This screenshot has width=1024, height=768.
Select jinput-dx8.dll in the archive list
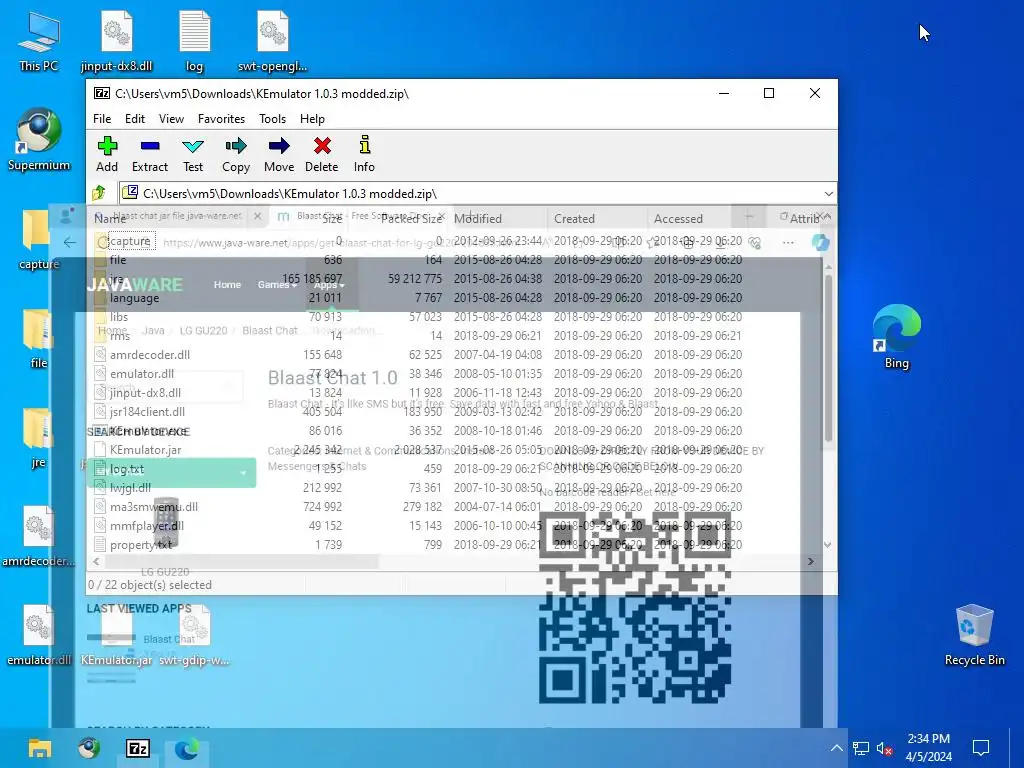pos(145,392)
